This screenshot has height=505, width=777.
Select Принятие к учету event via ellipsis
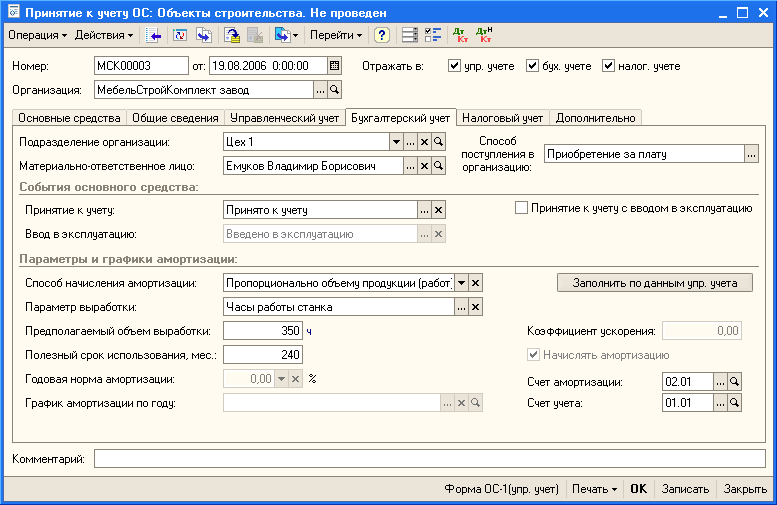[424, 210]
